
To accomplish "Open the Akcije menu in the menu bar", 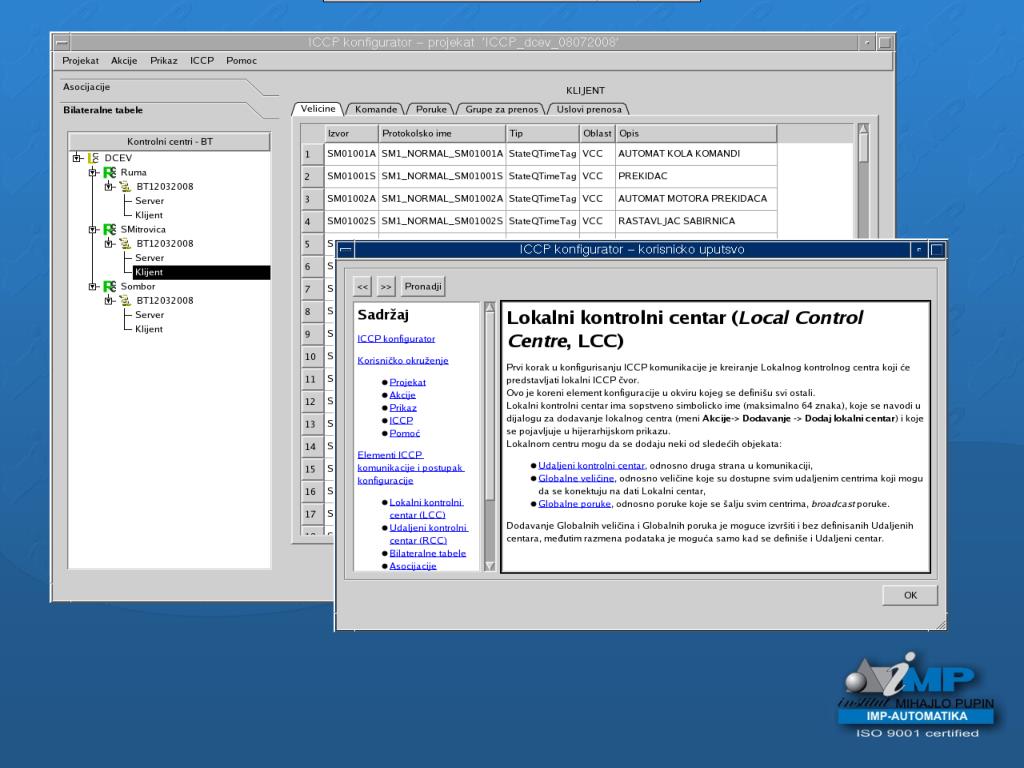I will coord(124,61).
